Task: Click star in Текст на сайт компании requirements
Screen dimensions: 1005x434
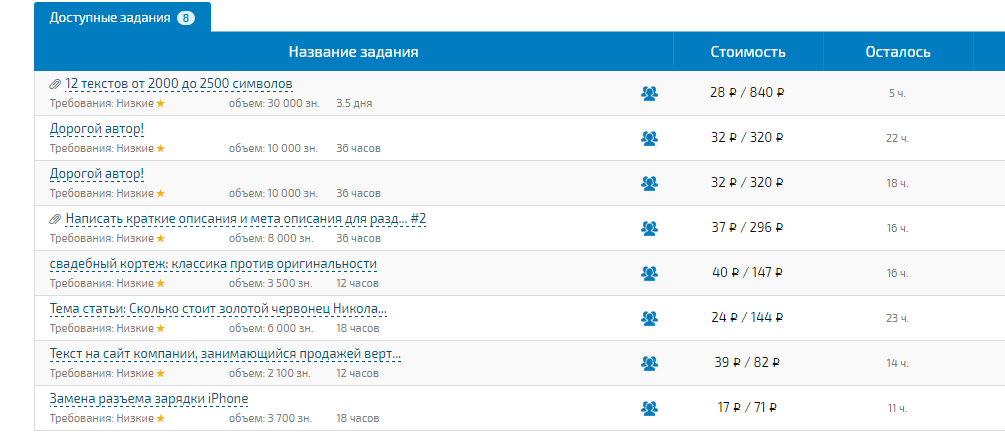Action: pyautogui.click(x=160, y=373)
